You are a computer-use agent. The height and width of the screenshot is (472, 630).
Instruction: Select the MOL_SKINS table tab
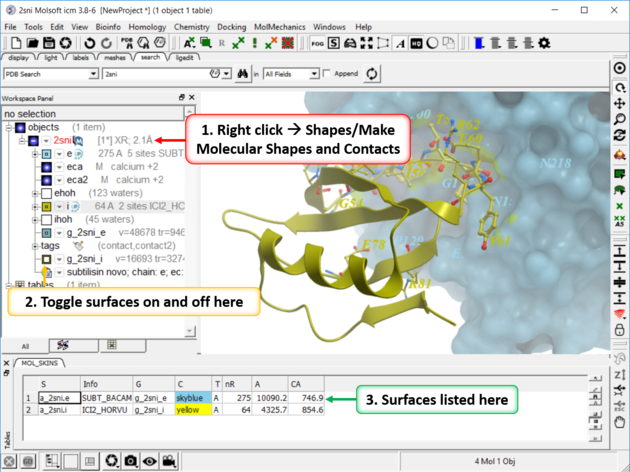click(x=29, y=364)
